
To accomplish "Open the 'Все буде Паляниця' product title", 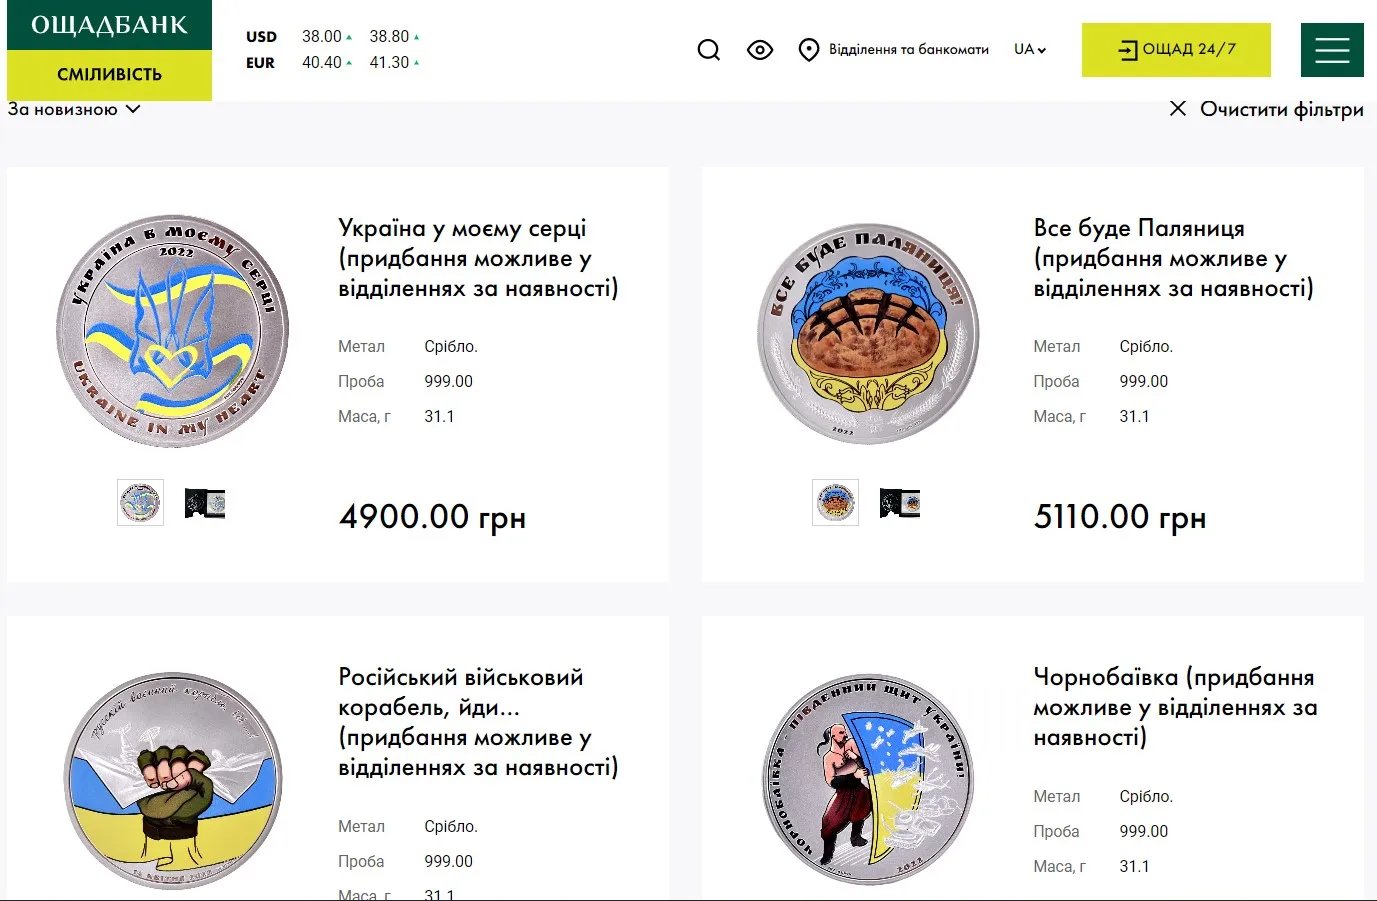I will [x=1173, y=258].
